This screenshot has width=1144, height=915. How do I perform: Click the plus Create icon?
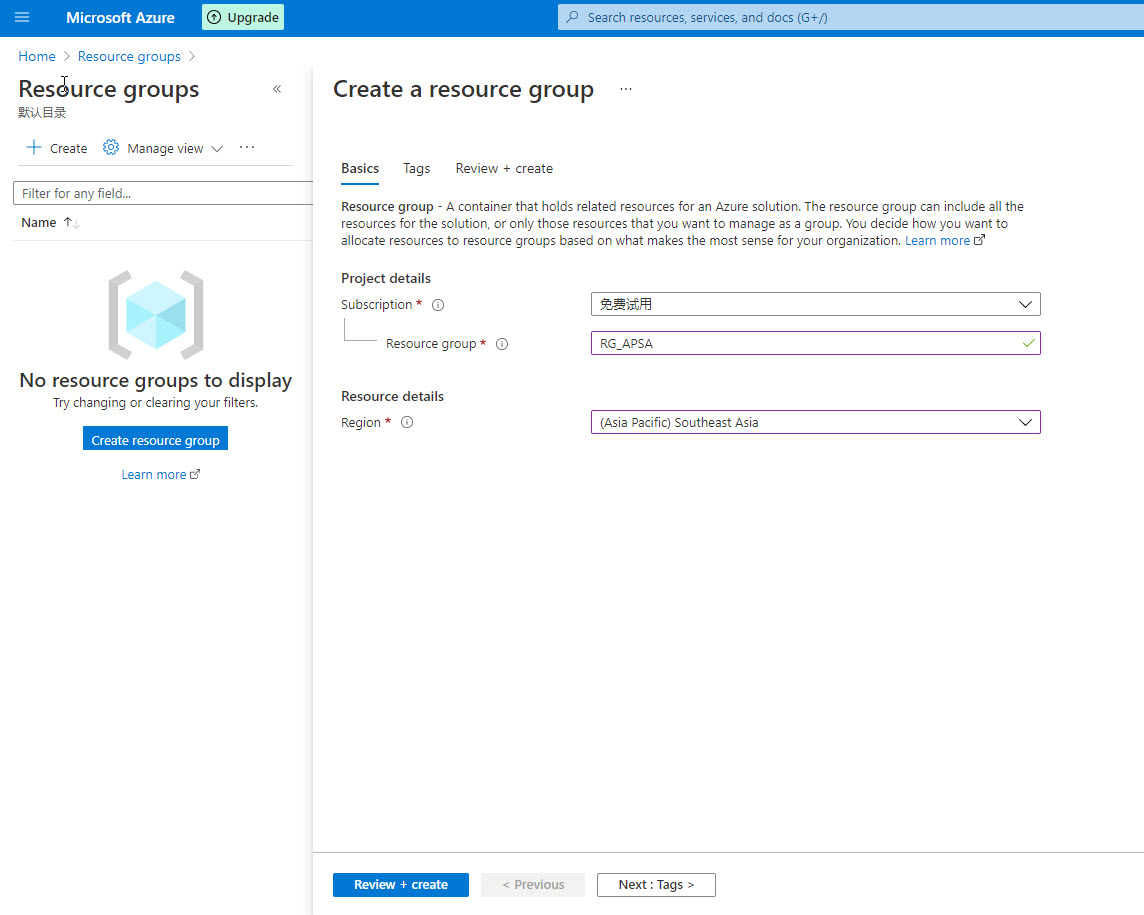pyautogui.click(x=34, y=148)
